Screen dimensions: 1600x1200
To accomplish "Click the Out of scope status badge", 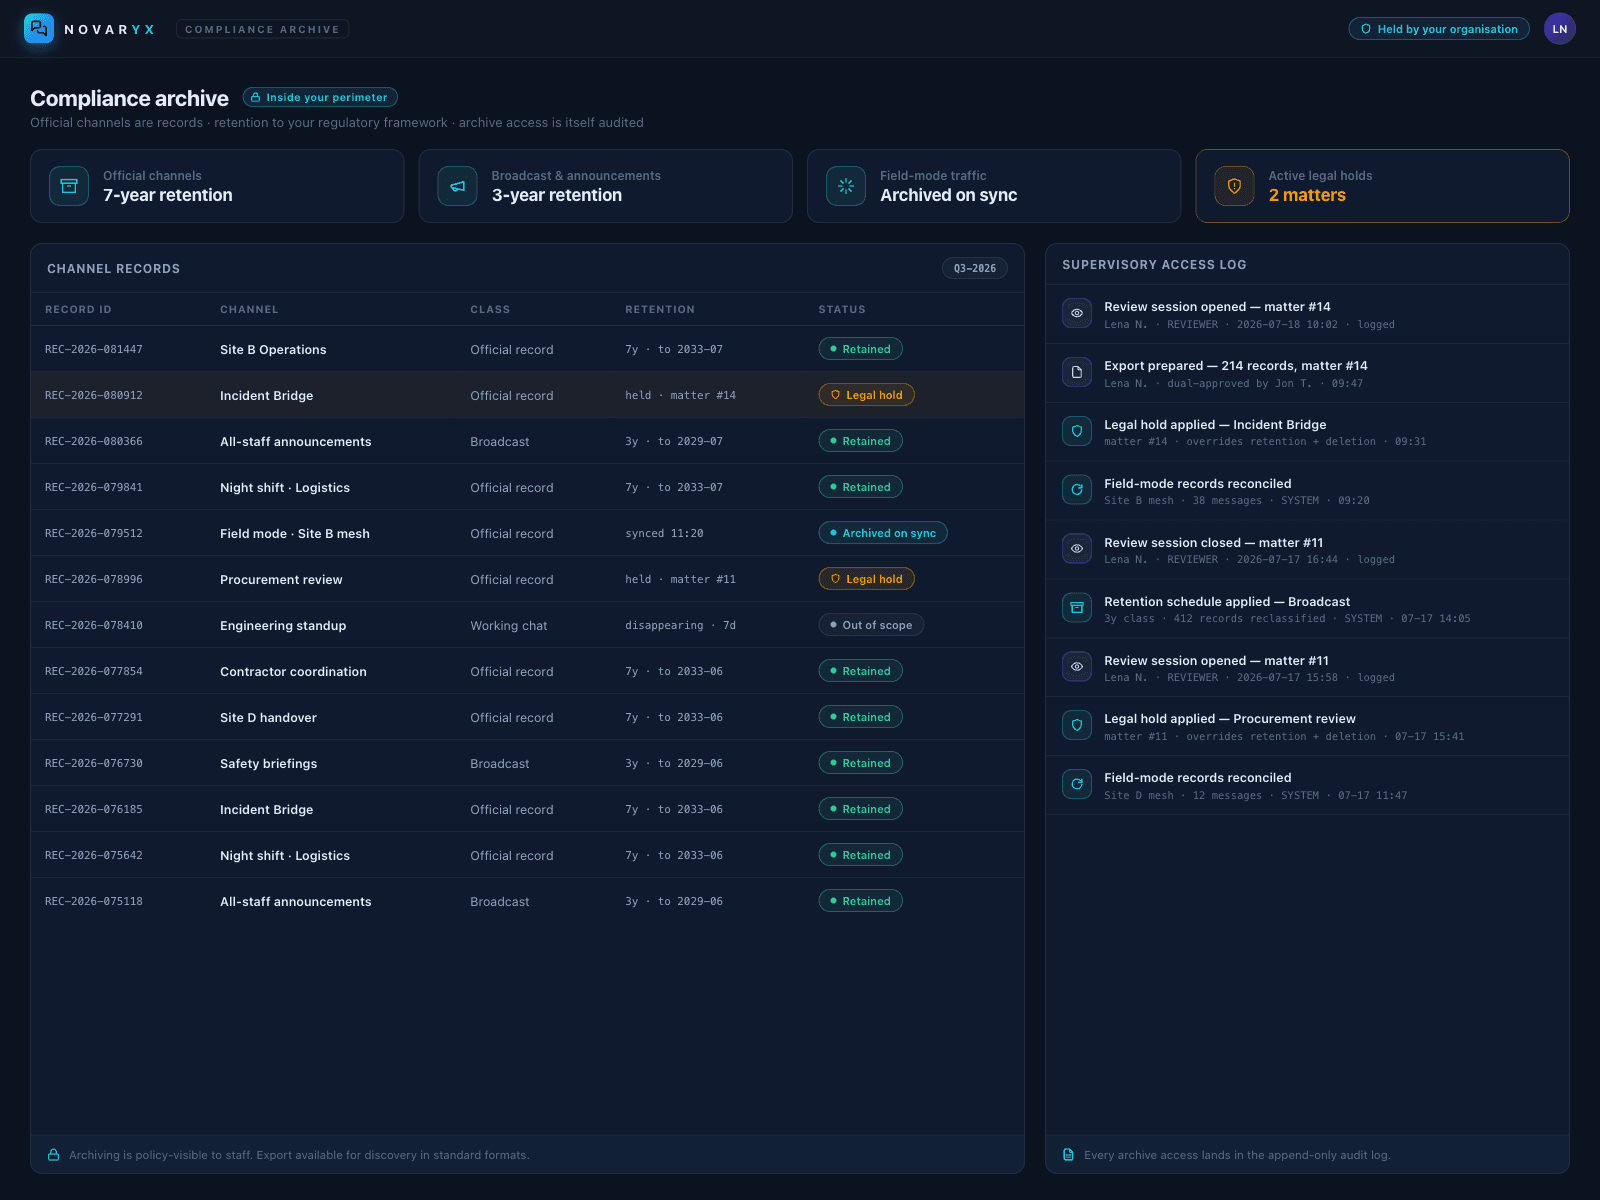I will point(871,625).
